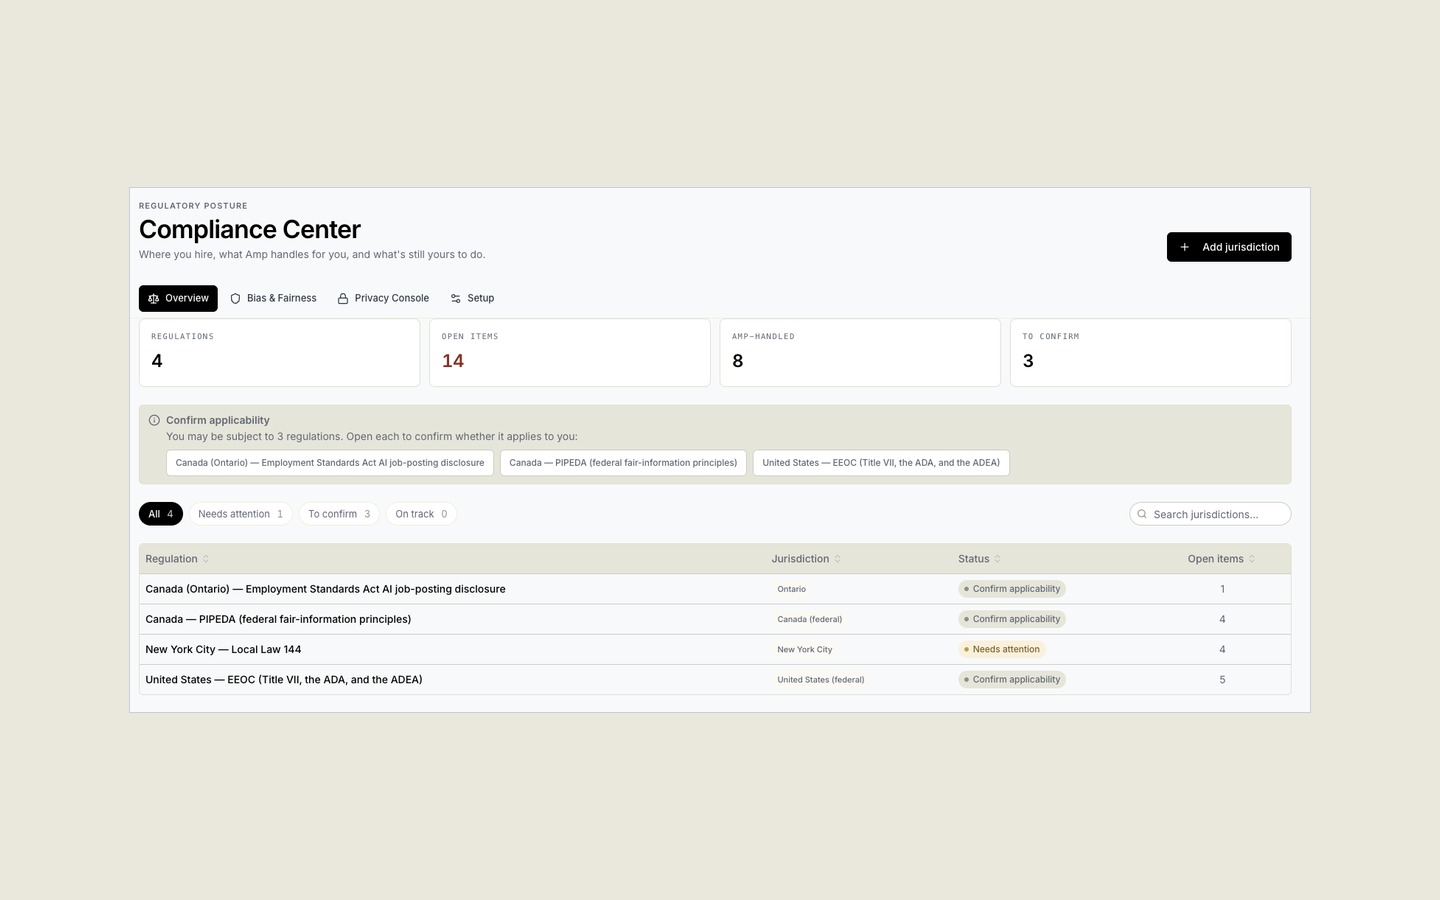This screenshot has width=1440, height=900.
Task: Click the info icon beside Confirm applicability
Action: (x=154, y=420)
